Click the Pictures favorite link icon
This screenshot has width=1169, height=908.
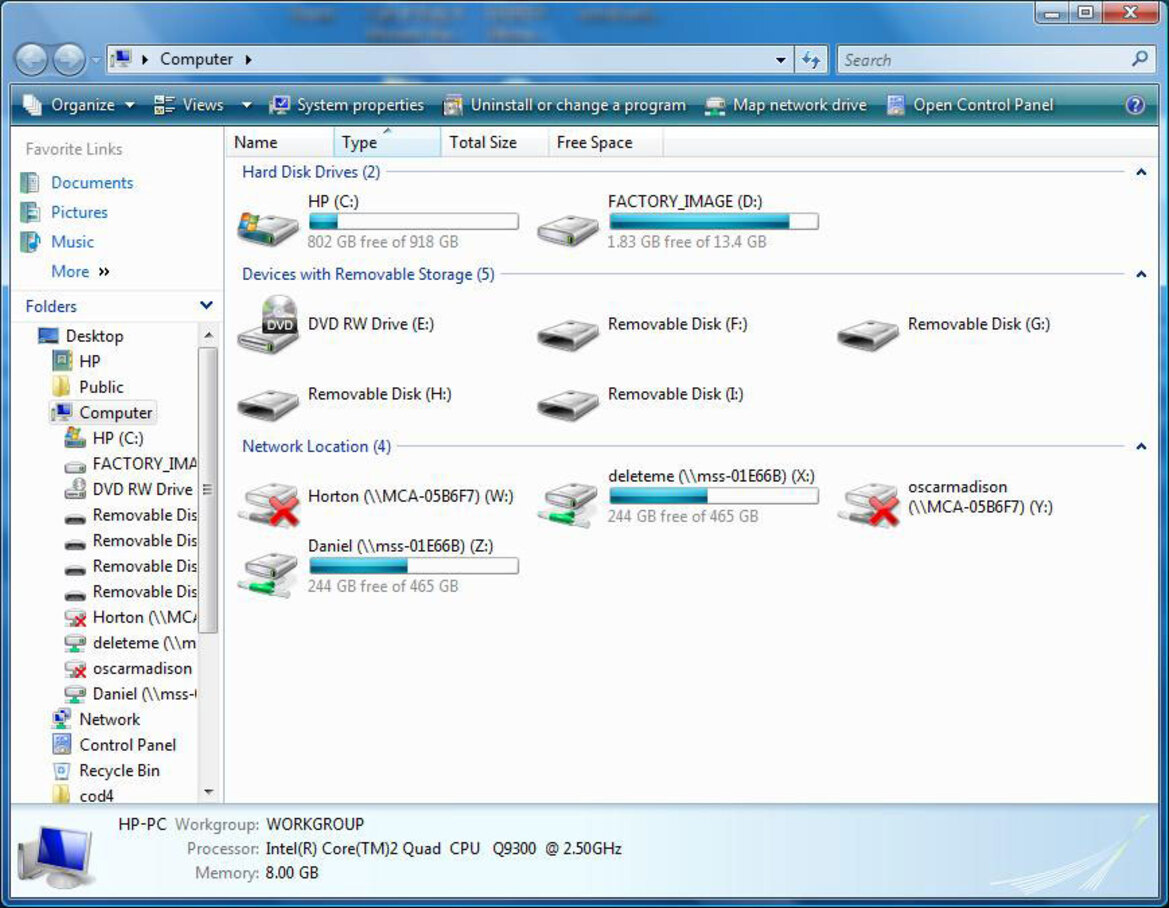click(x=30, y=212)
